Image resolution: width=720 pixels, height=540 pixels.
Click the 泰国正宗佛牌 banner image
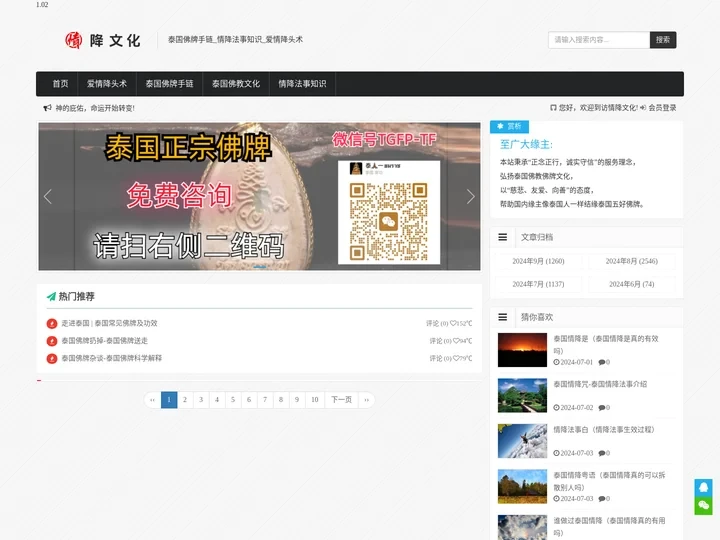coord(259,197)
